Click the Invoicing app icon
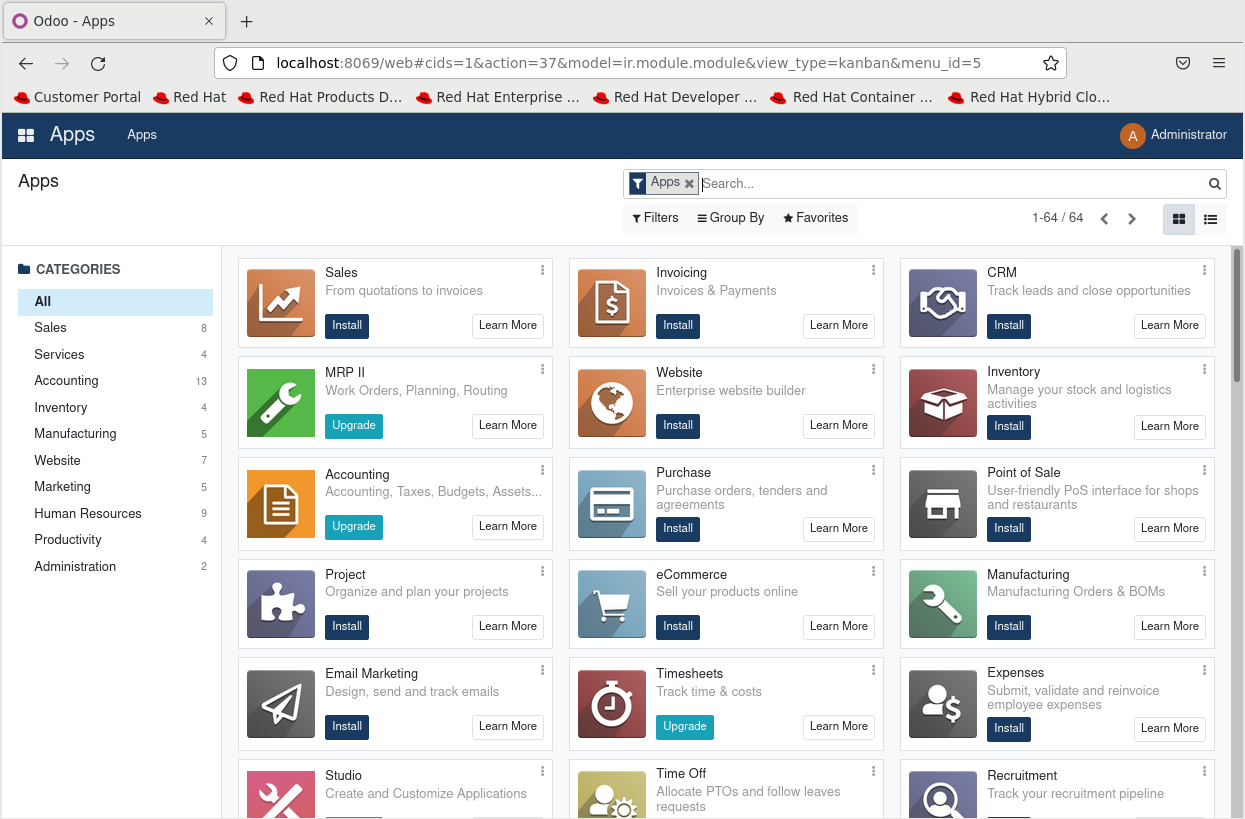The height and width of the screenshot is (819, 1245). pyautogui.click(x=612, y=303)
